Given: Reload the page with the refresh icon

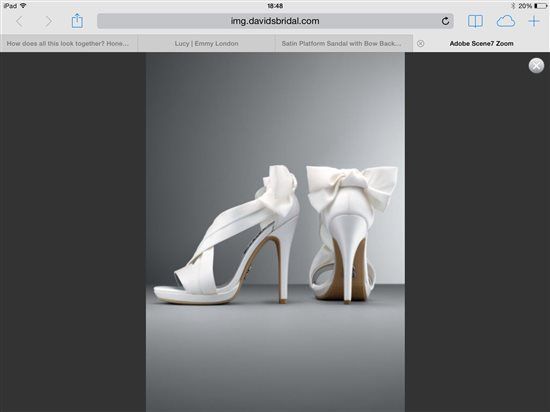Looking at the screenshot, I should pos(445,21).
